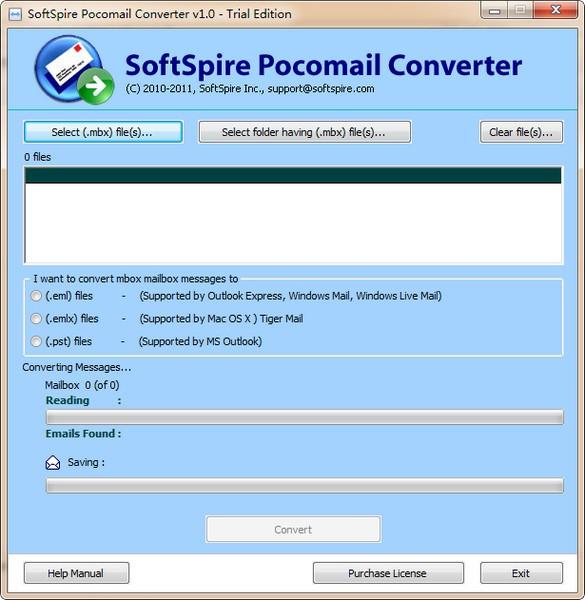Click the green arrow on the logo

tap(96, 86)
